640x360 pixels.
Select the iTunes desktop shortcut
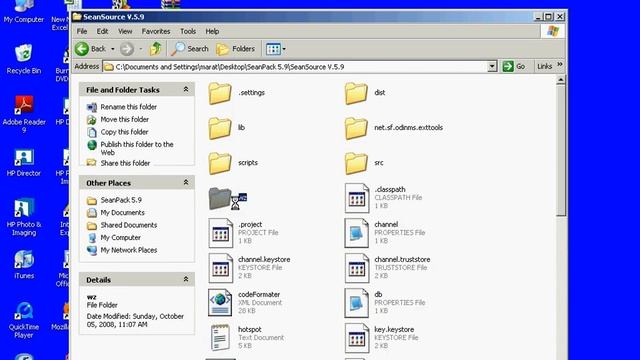tap(24, 265)
